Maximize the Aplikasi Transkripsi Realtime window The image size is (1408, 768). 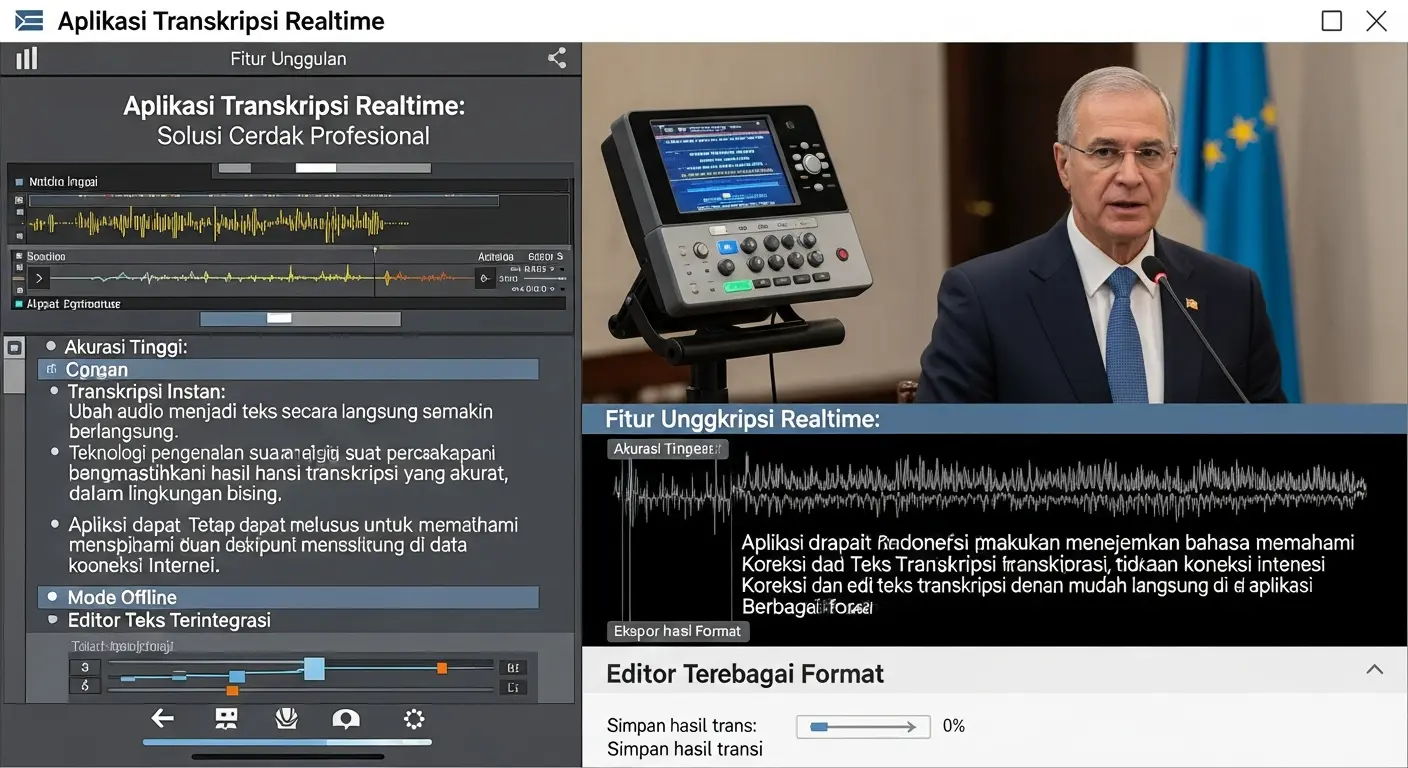[1332, 21]
